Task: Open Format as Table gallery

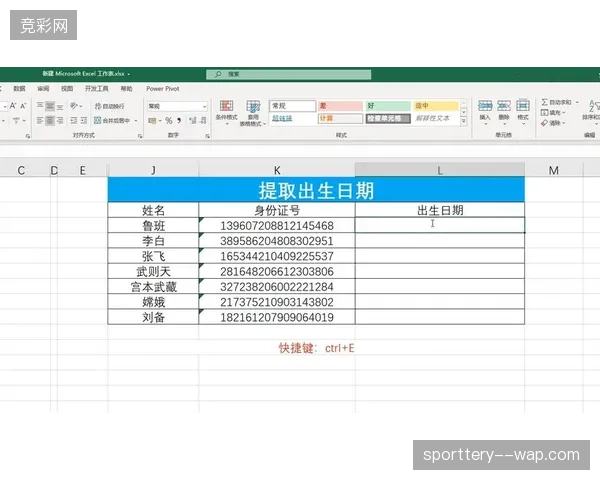Action: point(253,113)
